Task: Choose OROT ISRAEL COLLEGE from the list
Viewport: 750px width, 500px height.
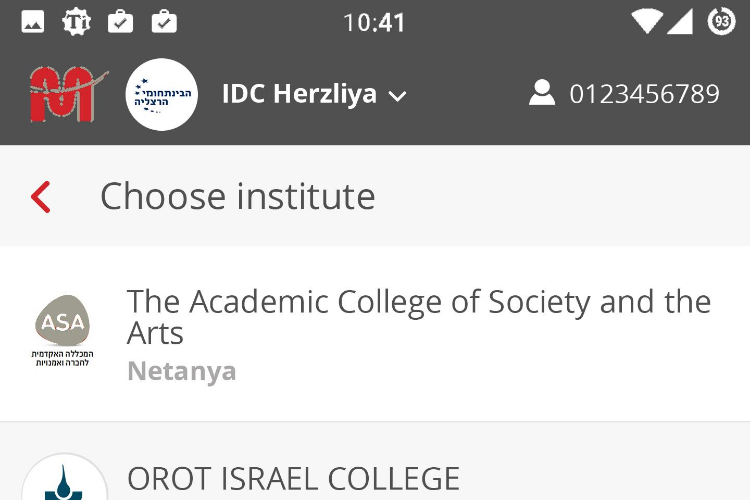Action: tap(293, 478)
